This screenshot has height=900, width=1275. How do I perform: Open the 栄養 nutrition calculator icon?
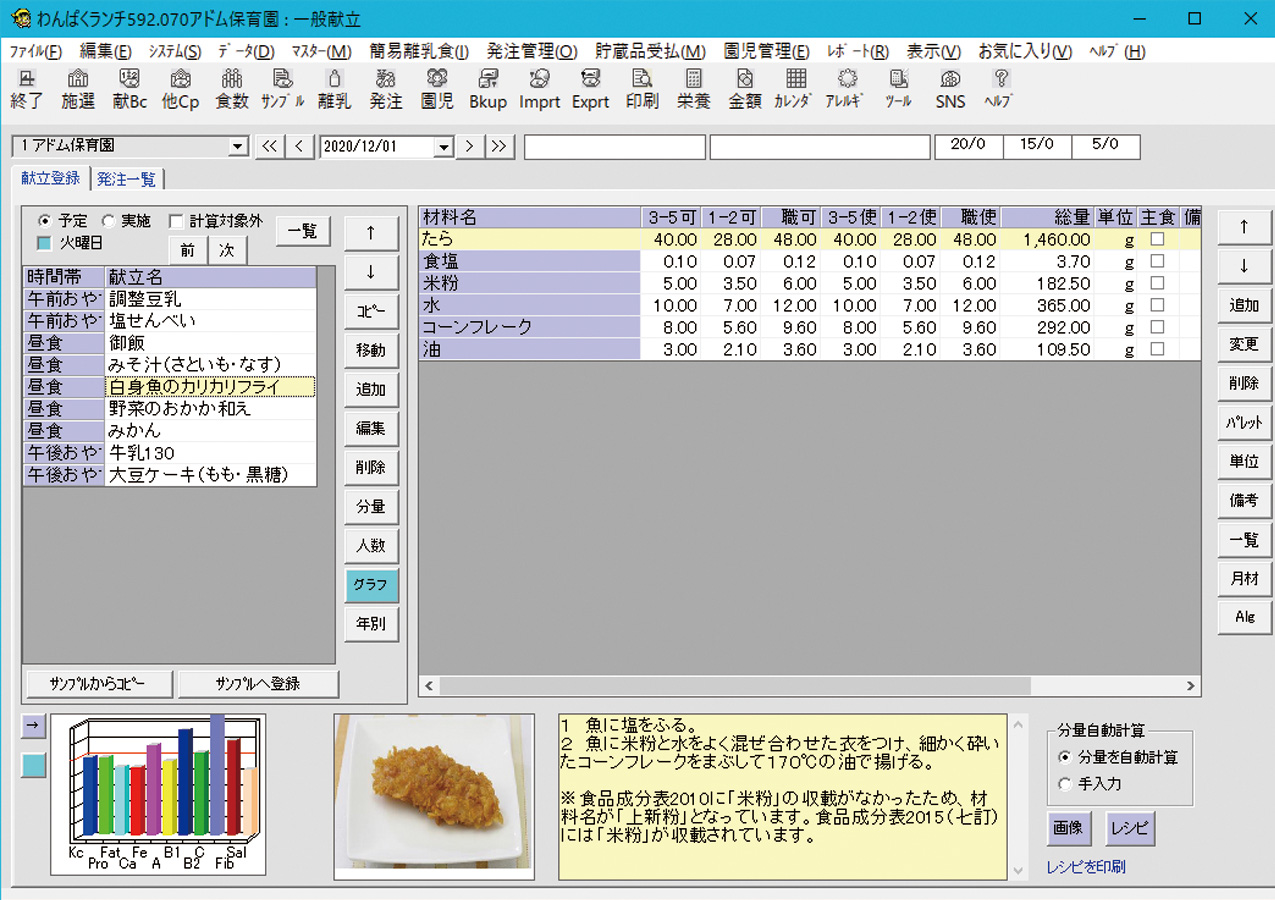click(x=693, y=88)
